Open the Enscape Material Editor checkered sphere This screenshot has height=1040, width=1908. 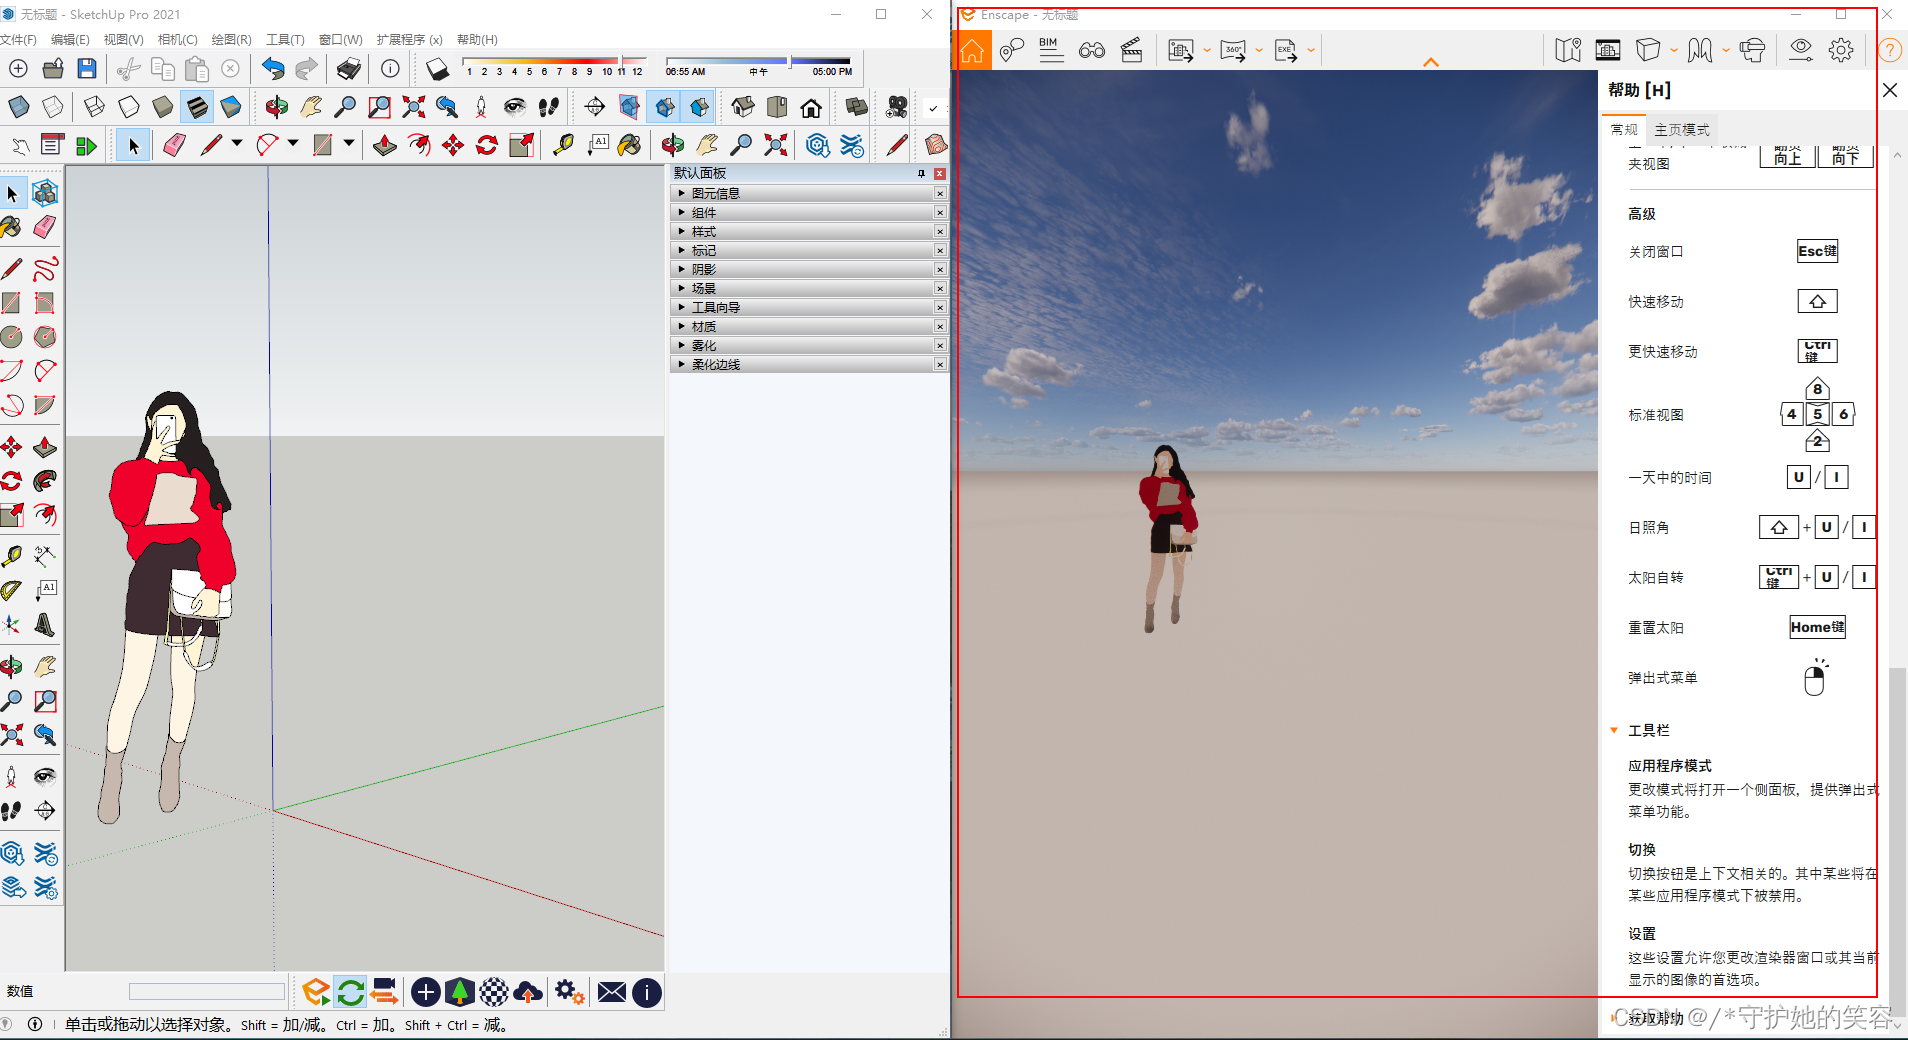493,992
